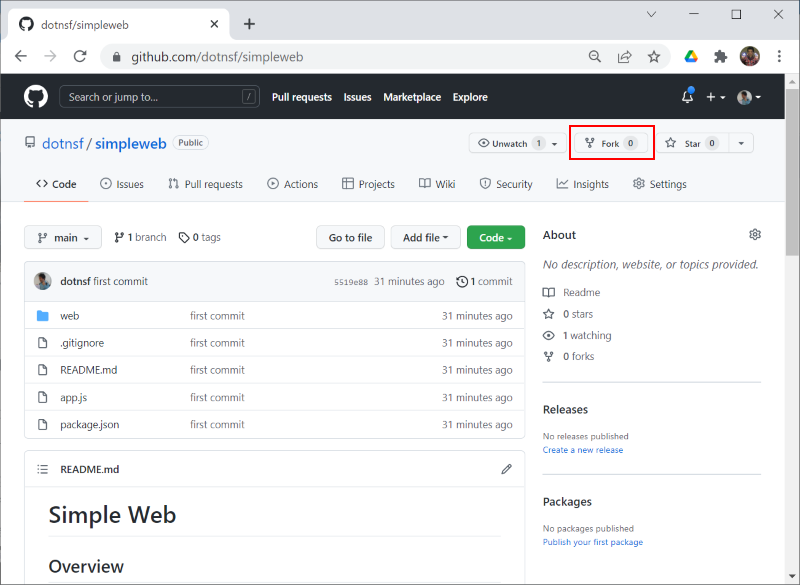Viewport: 800px width, 585px height.
Task: Open the star lists dropdown arrow
Action: [741, 143]
